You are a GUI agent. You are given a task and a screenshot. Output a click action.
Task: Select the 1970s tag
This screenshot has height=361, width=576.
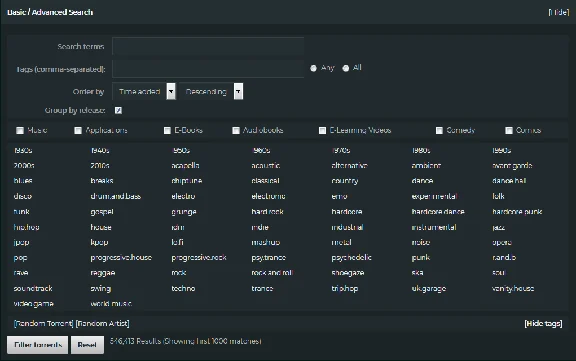tap(341, 150)
